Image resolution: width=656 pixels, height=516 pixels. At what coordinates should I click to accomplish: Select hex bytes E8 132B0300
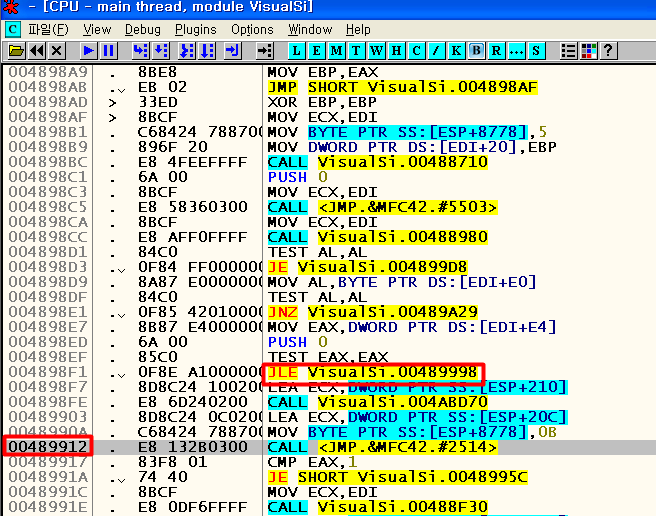(x=192, y=447)
